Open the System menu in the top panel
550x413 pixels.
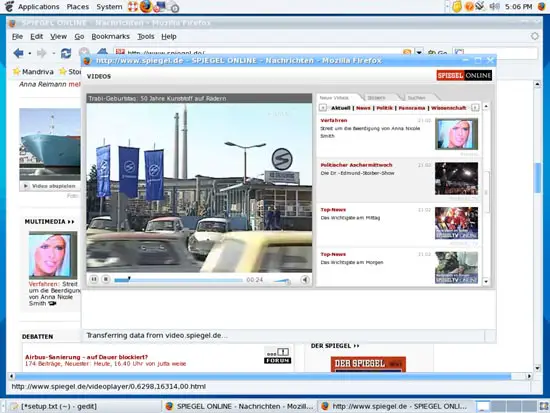coord(109,7)
